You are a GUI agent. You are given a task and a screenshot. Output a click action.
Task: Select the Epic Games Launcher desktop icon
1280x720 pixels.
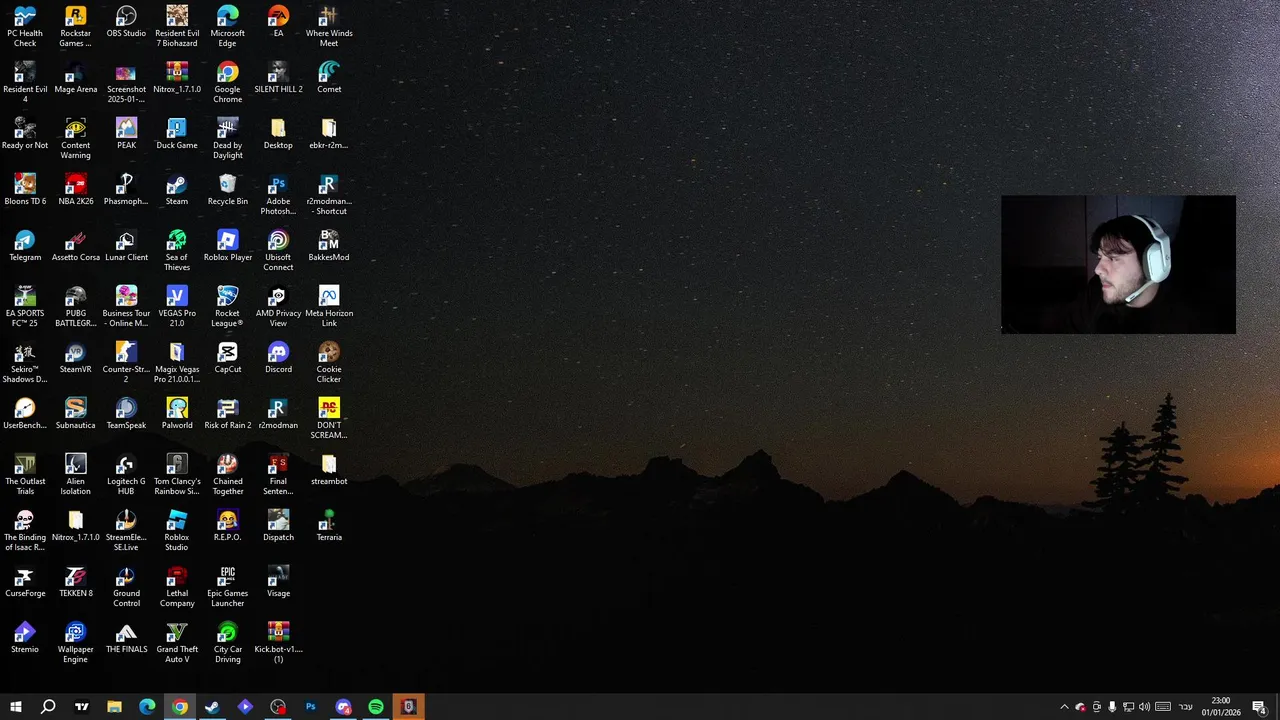pos(227,586)
